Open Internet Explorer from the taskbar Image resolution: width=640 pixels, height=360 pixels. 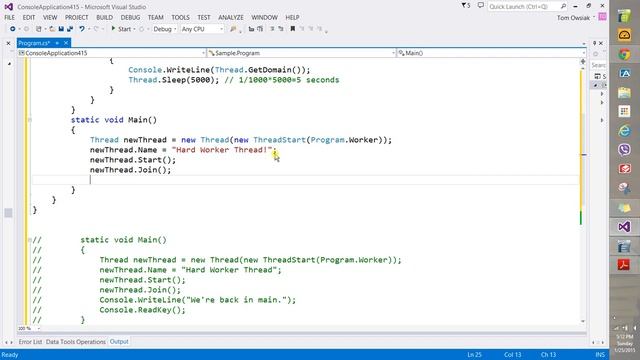(624, 131)
